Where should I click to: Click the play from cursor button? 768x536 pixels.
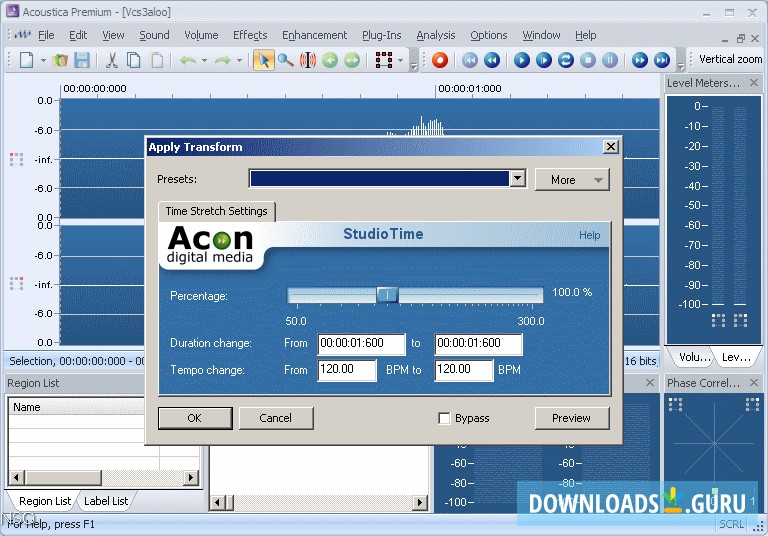pyautogui.click(x=544, y=60)
